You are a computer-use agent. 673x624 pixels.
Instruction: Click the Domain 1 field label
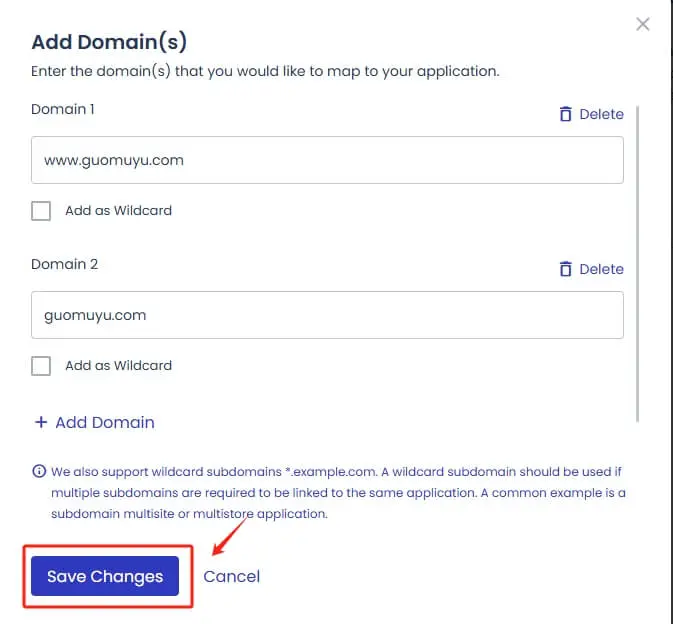tap(63, 109)
